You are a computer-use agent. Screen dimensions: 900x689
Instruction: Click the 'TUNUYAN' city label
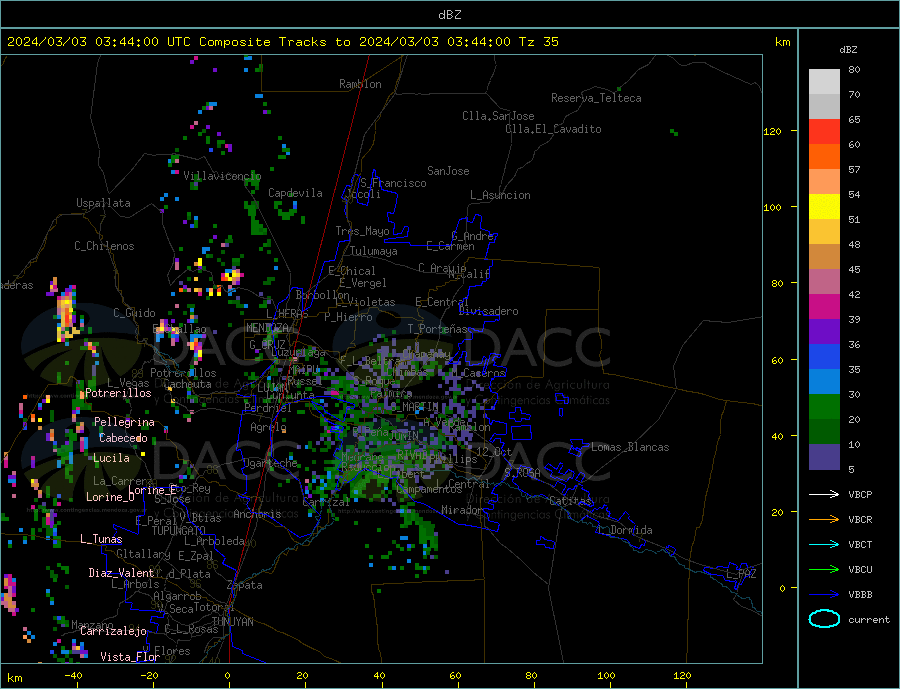click(232, 622)
